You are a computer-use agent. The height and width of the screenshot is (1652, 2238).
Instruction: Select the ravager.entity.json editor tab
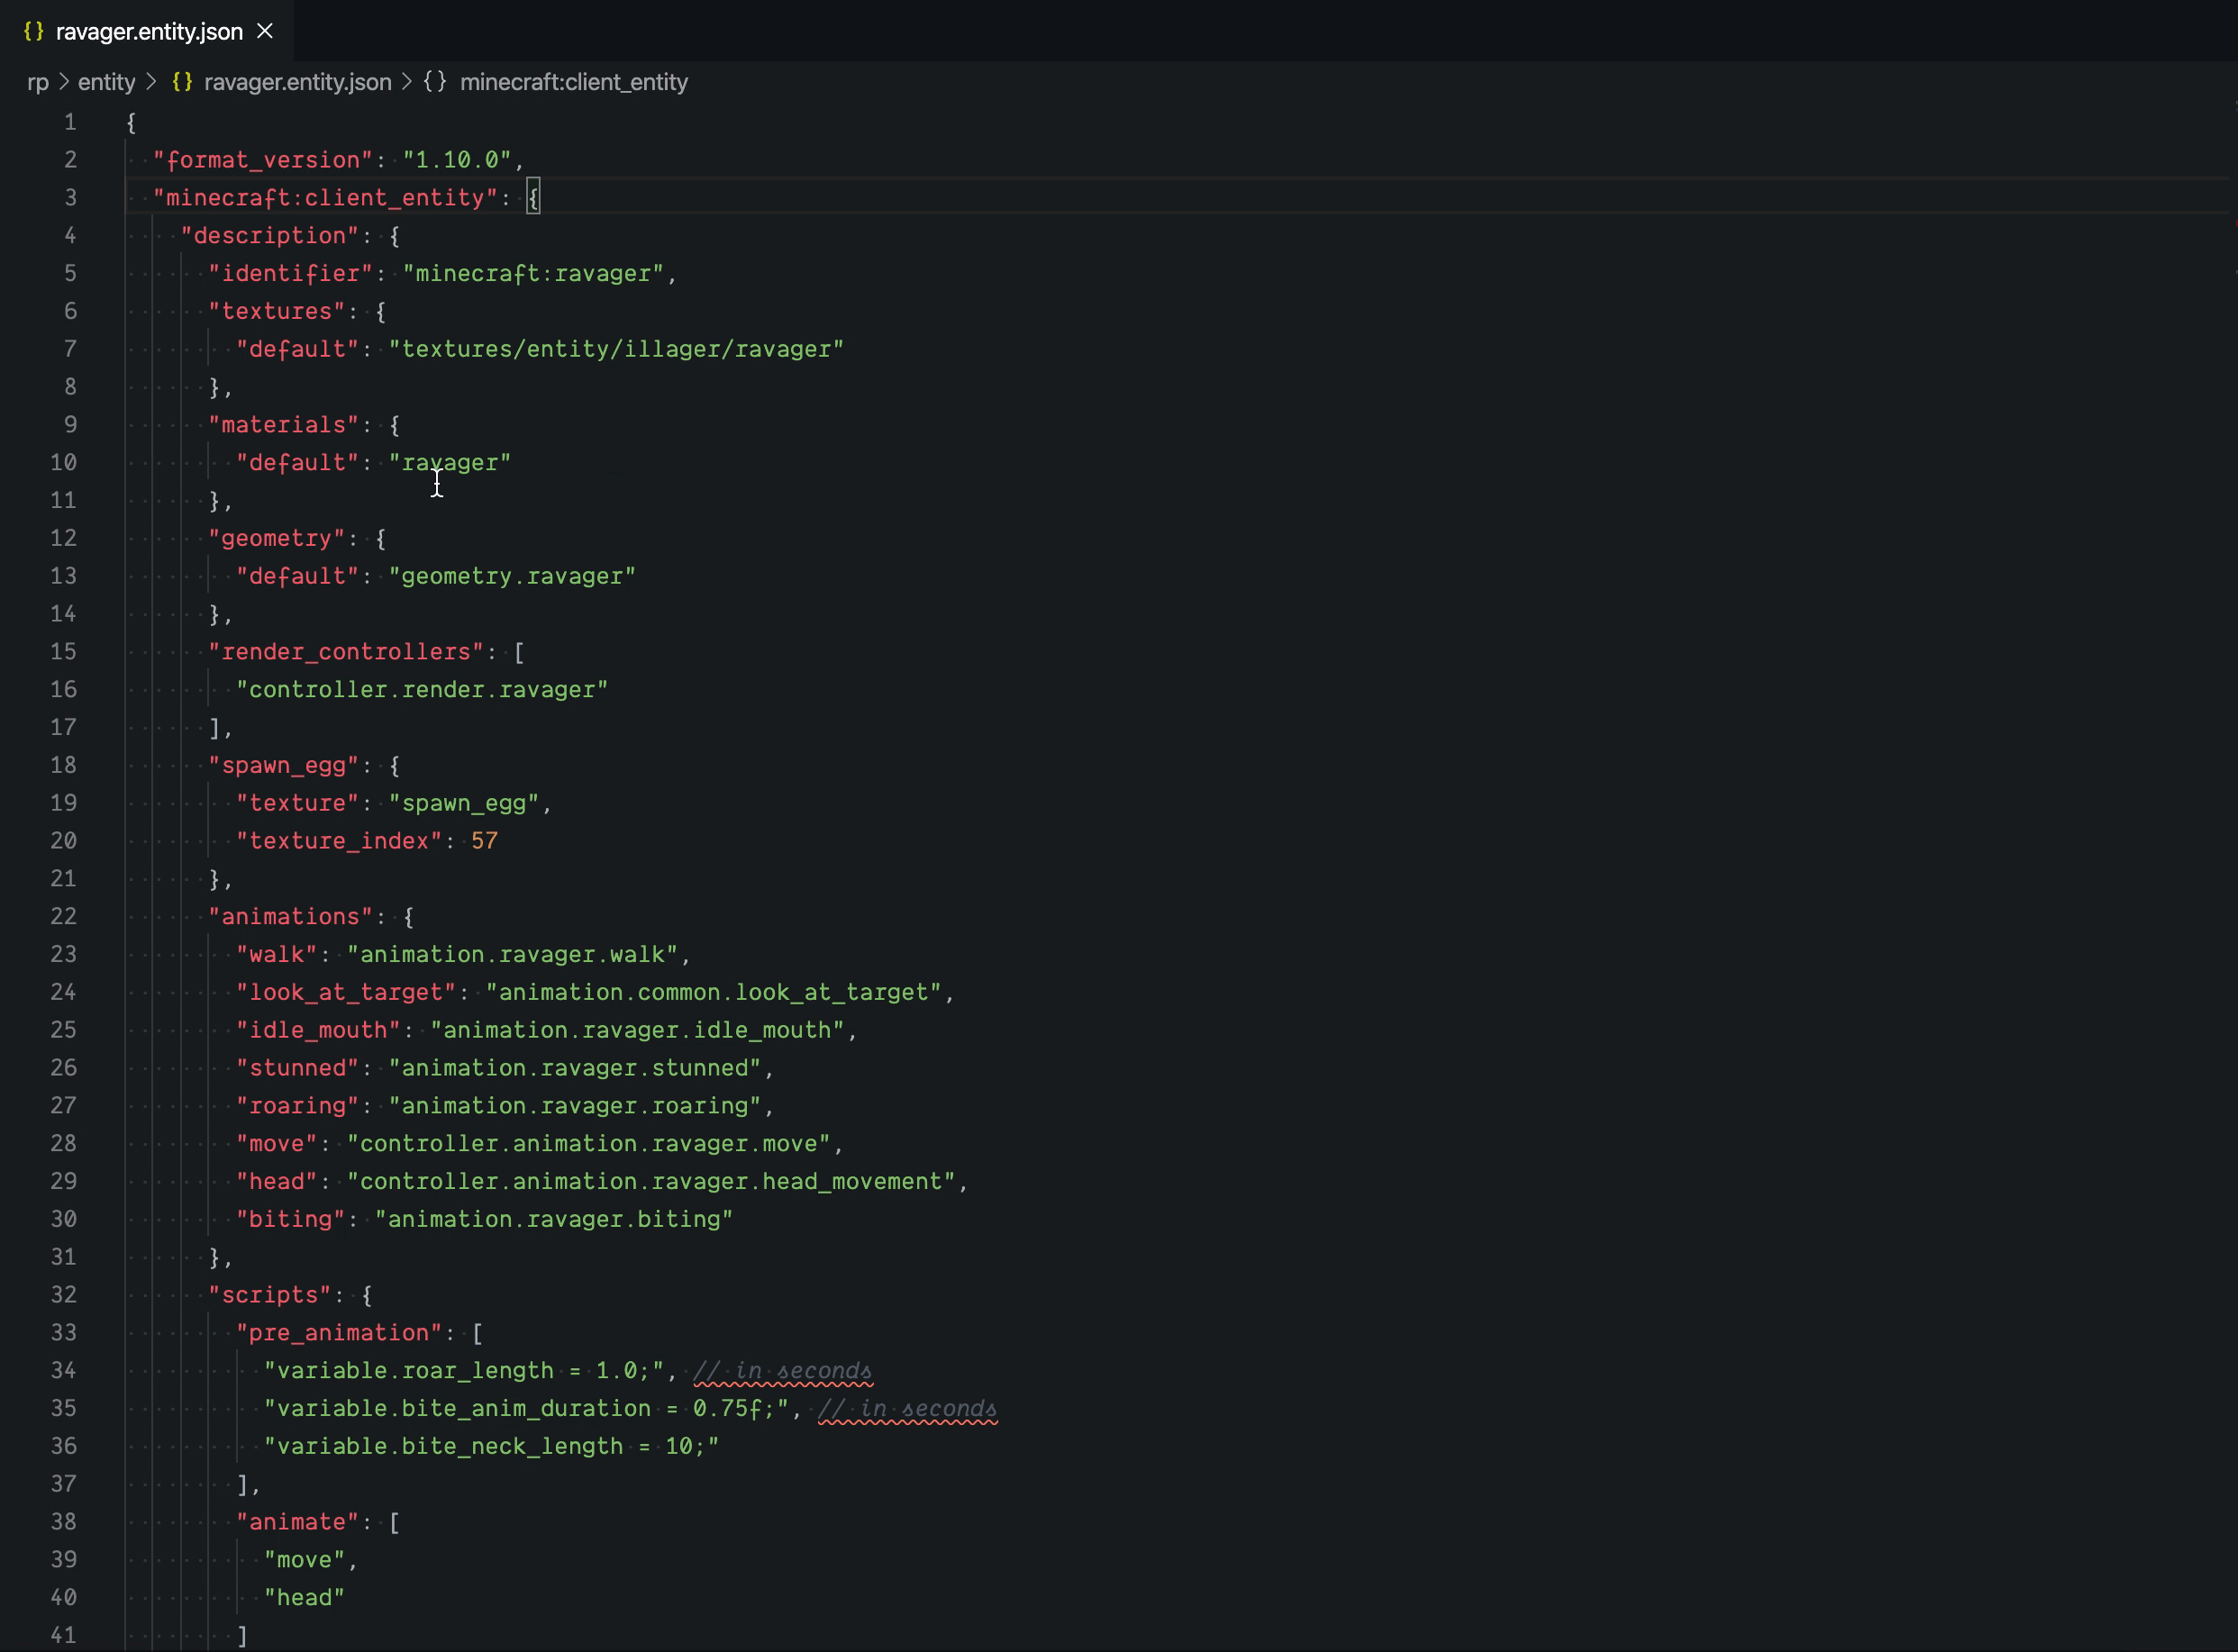149,31
